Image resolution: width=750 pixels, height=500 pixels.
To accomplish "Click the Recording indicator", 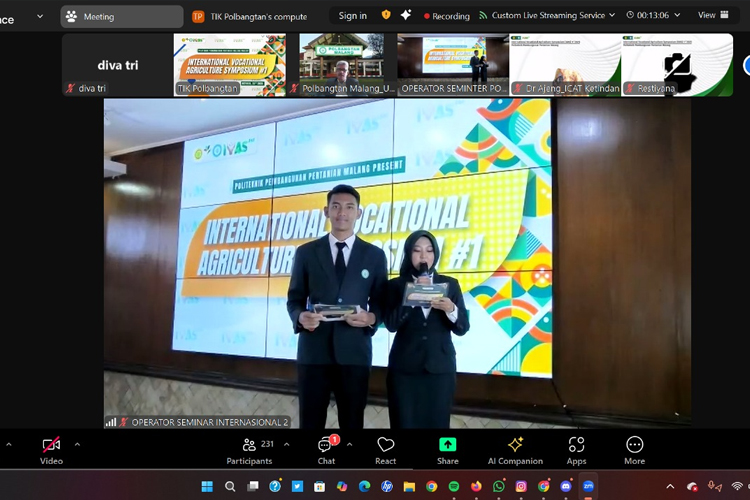I will pos(447,16).
